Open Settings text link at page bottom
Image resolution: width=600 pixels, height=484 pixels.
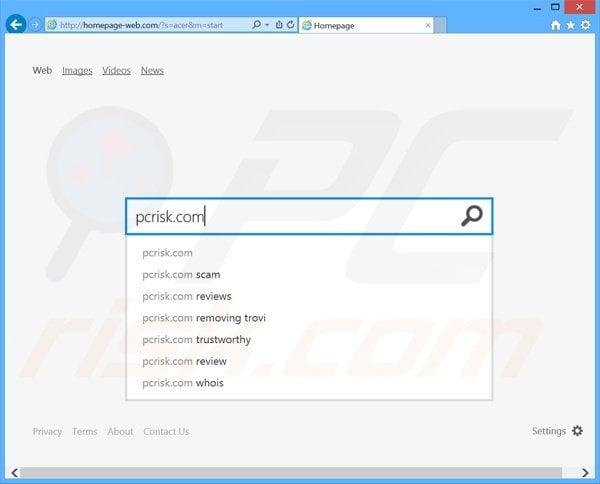pyautogui.click(x=549, y=431)
